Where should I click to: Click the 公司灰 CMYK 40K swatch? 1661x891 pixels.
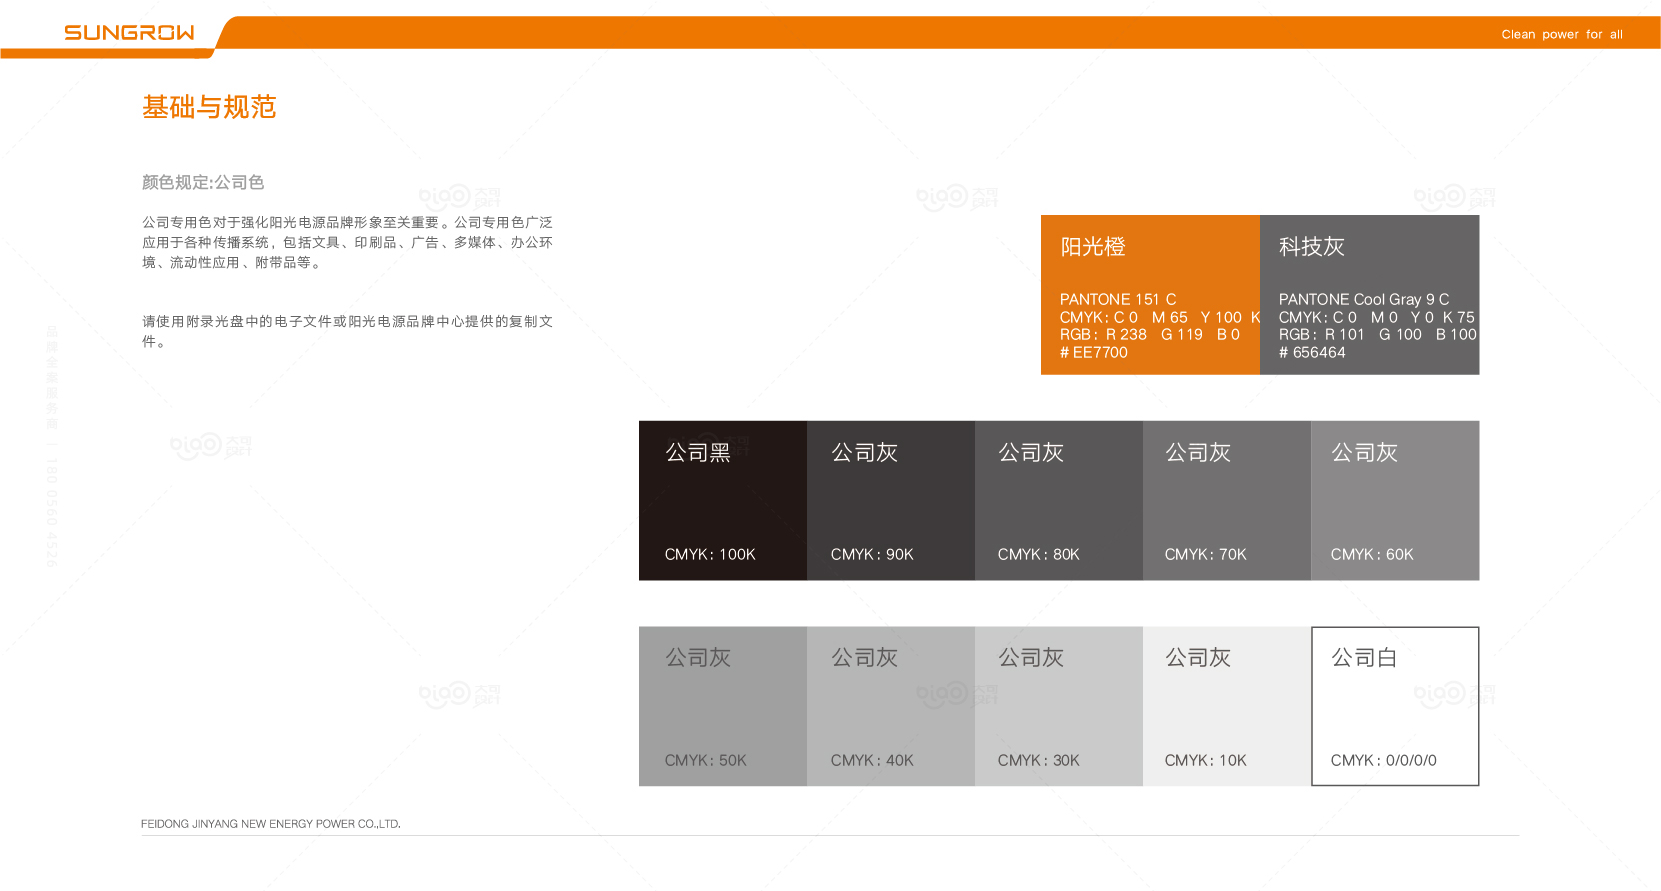point(890,706)
